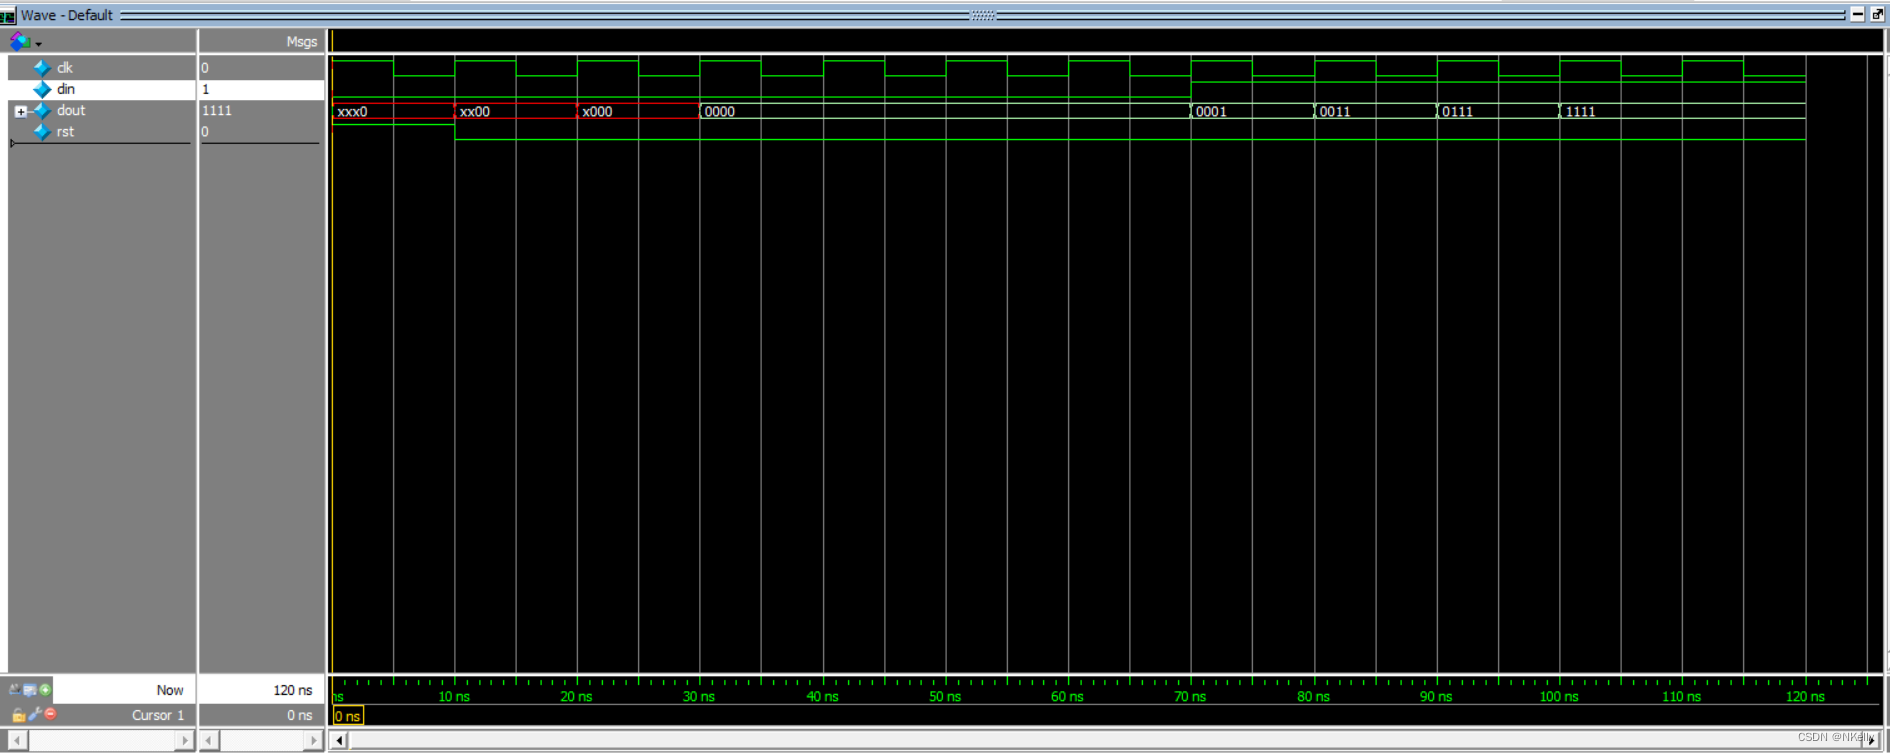Viewport: 1890px width, 753px height.
Task: Open the signal name format dropdown icon
Action: 24,42
